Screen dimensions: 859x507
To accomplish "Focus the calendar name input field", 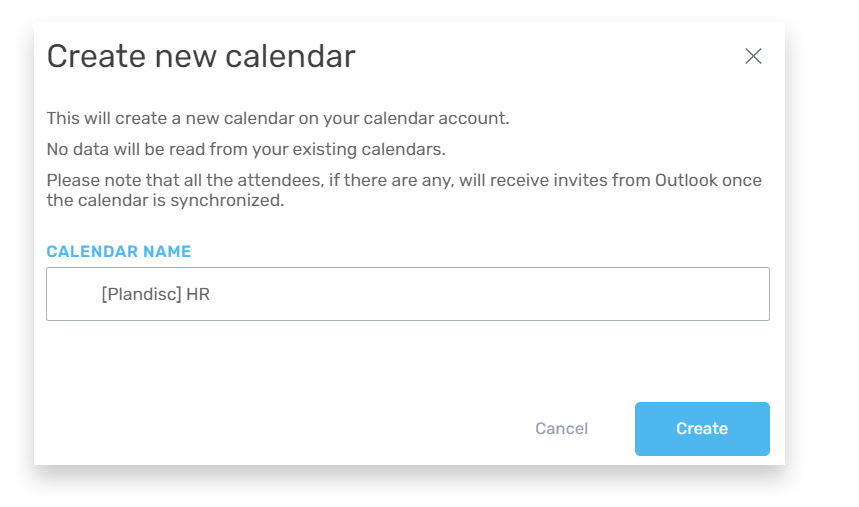I will (408, 294).
